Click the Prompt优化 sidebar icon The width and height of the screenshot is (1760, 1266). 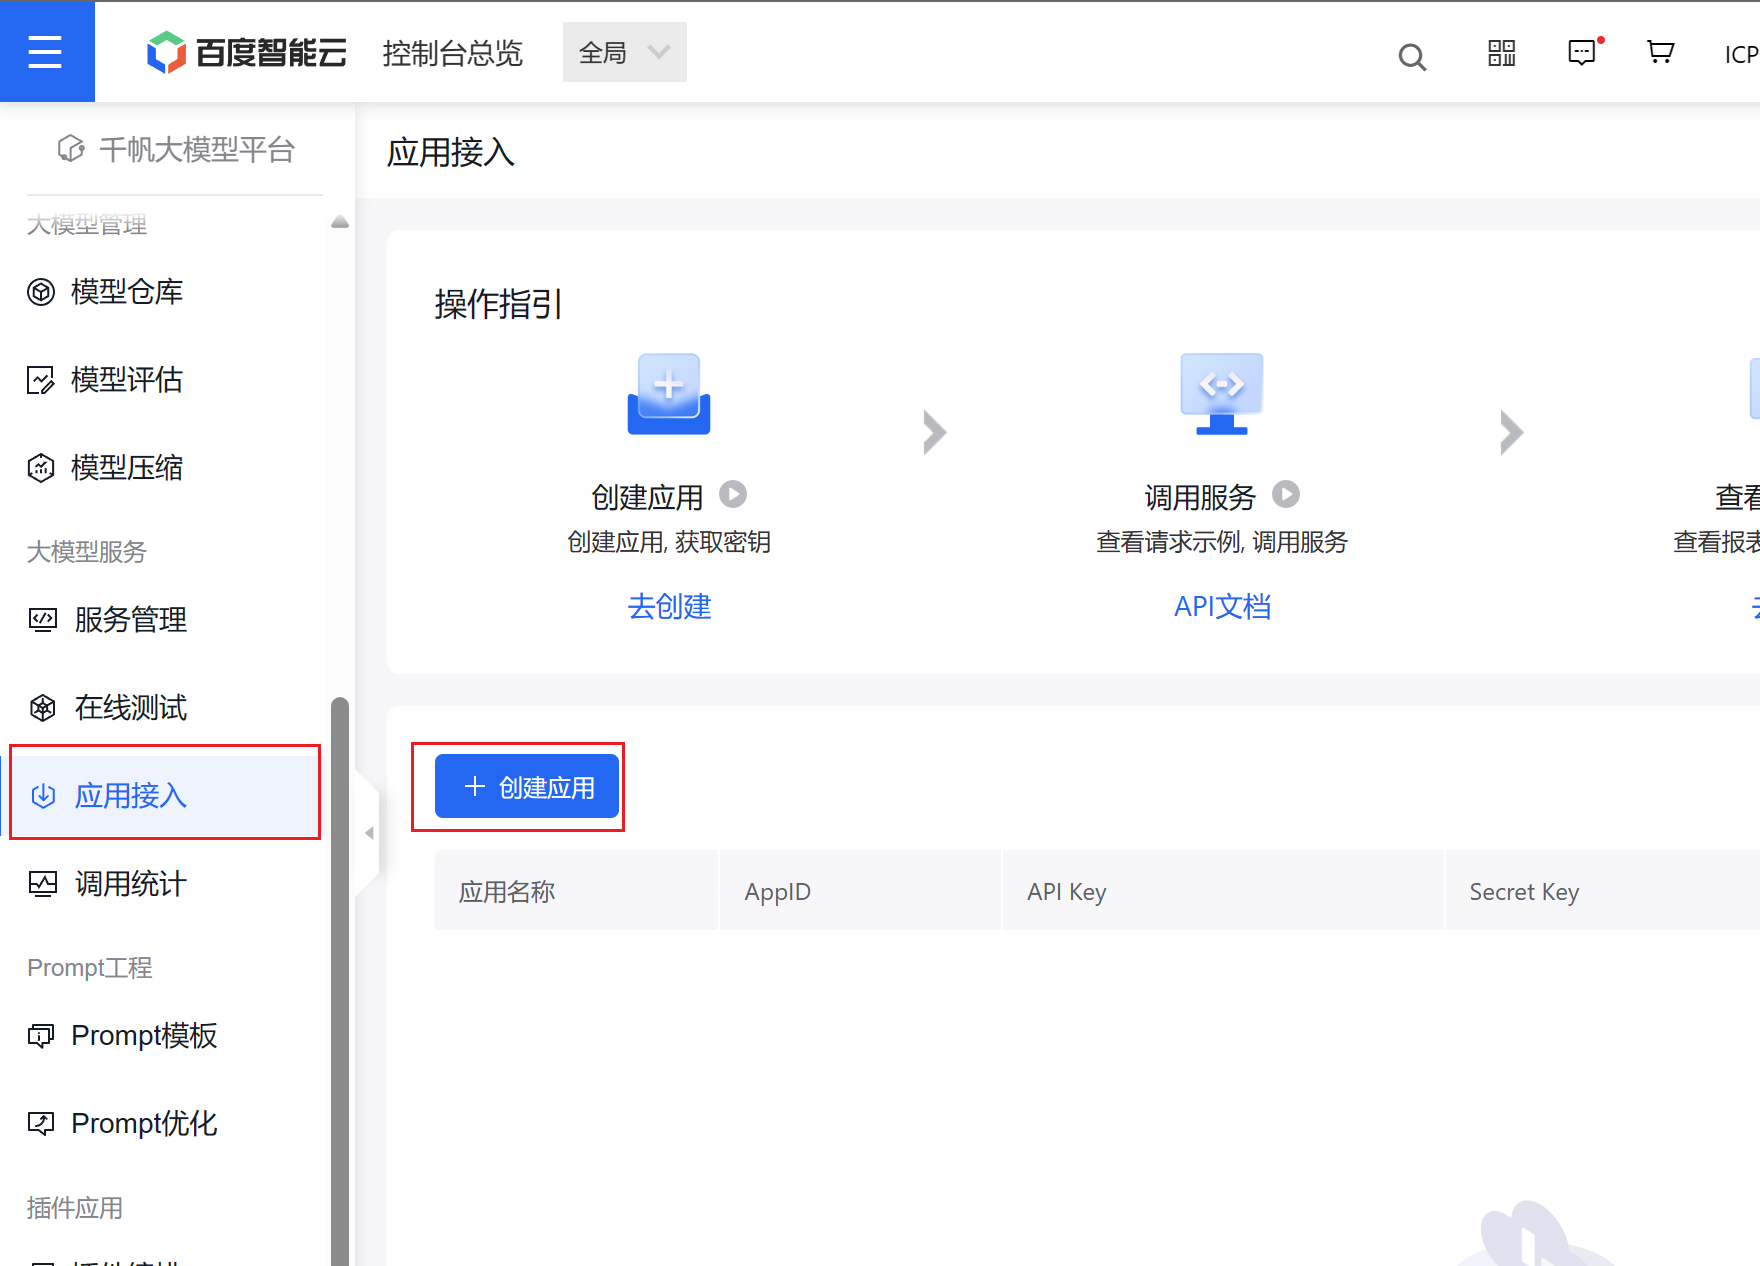point(41,1124)
